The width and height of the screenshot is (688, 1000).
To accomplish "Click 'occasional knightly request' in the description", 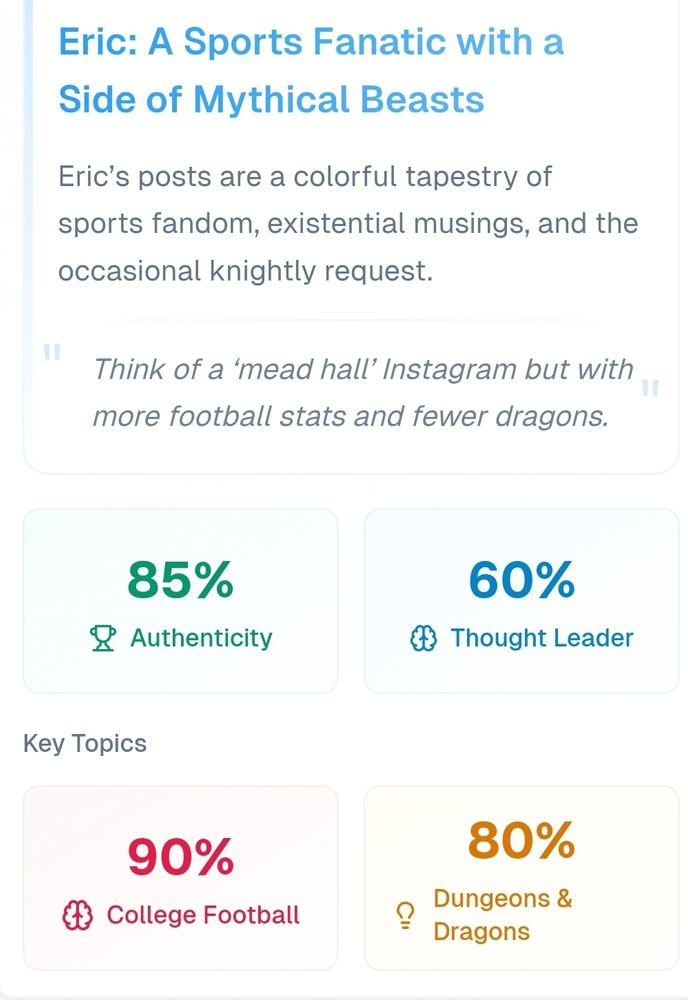I will click(245, 271).
